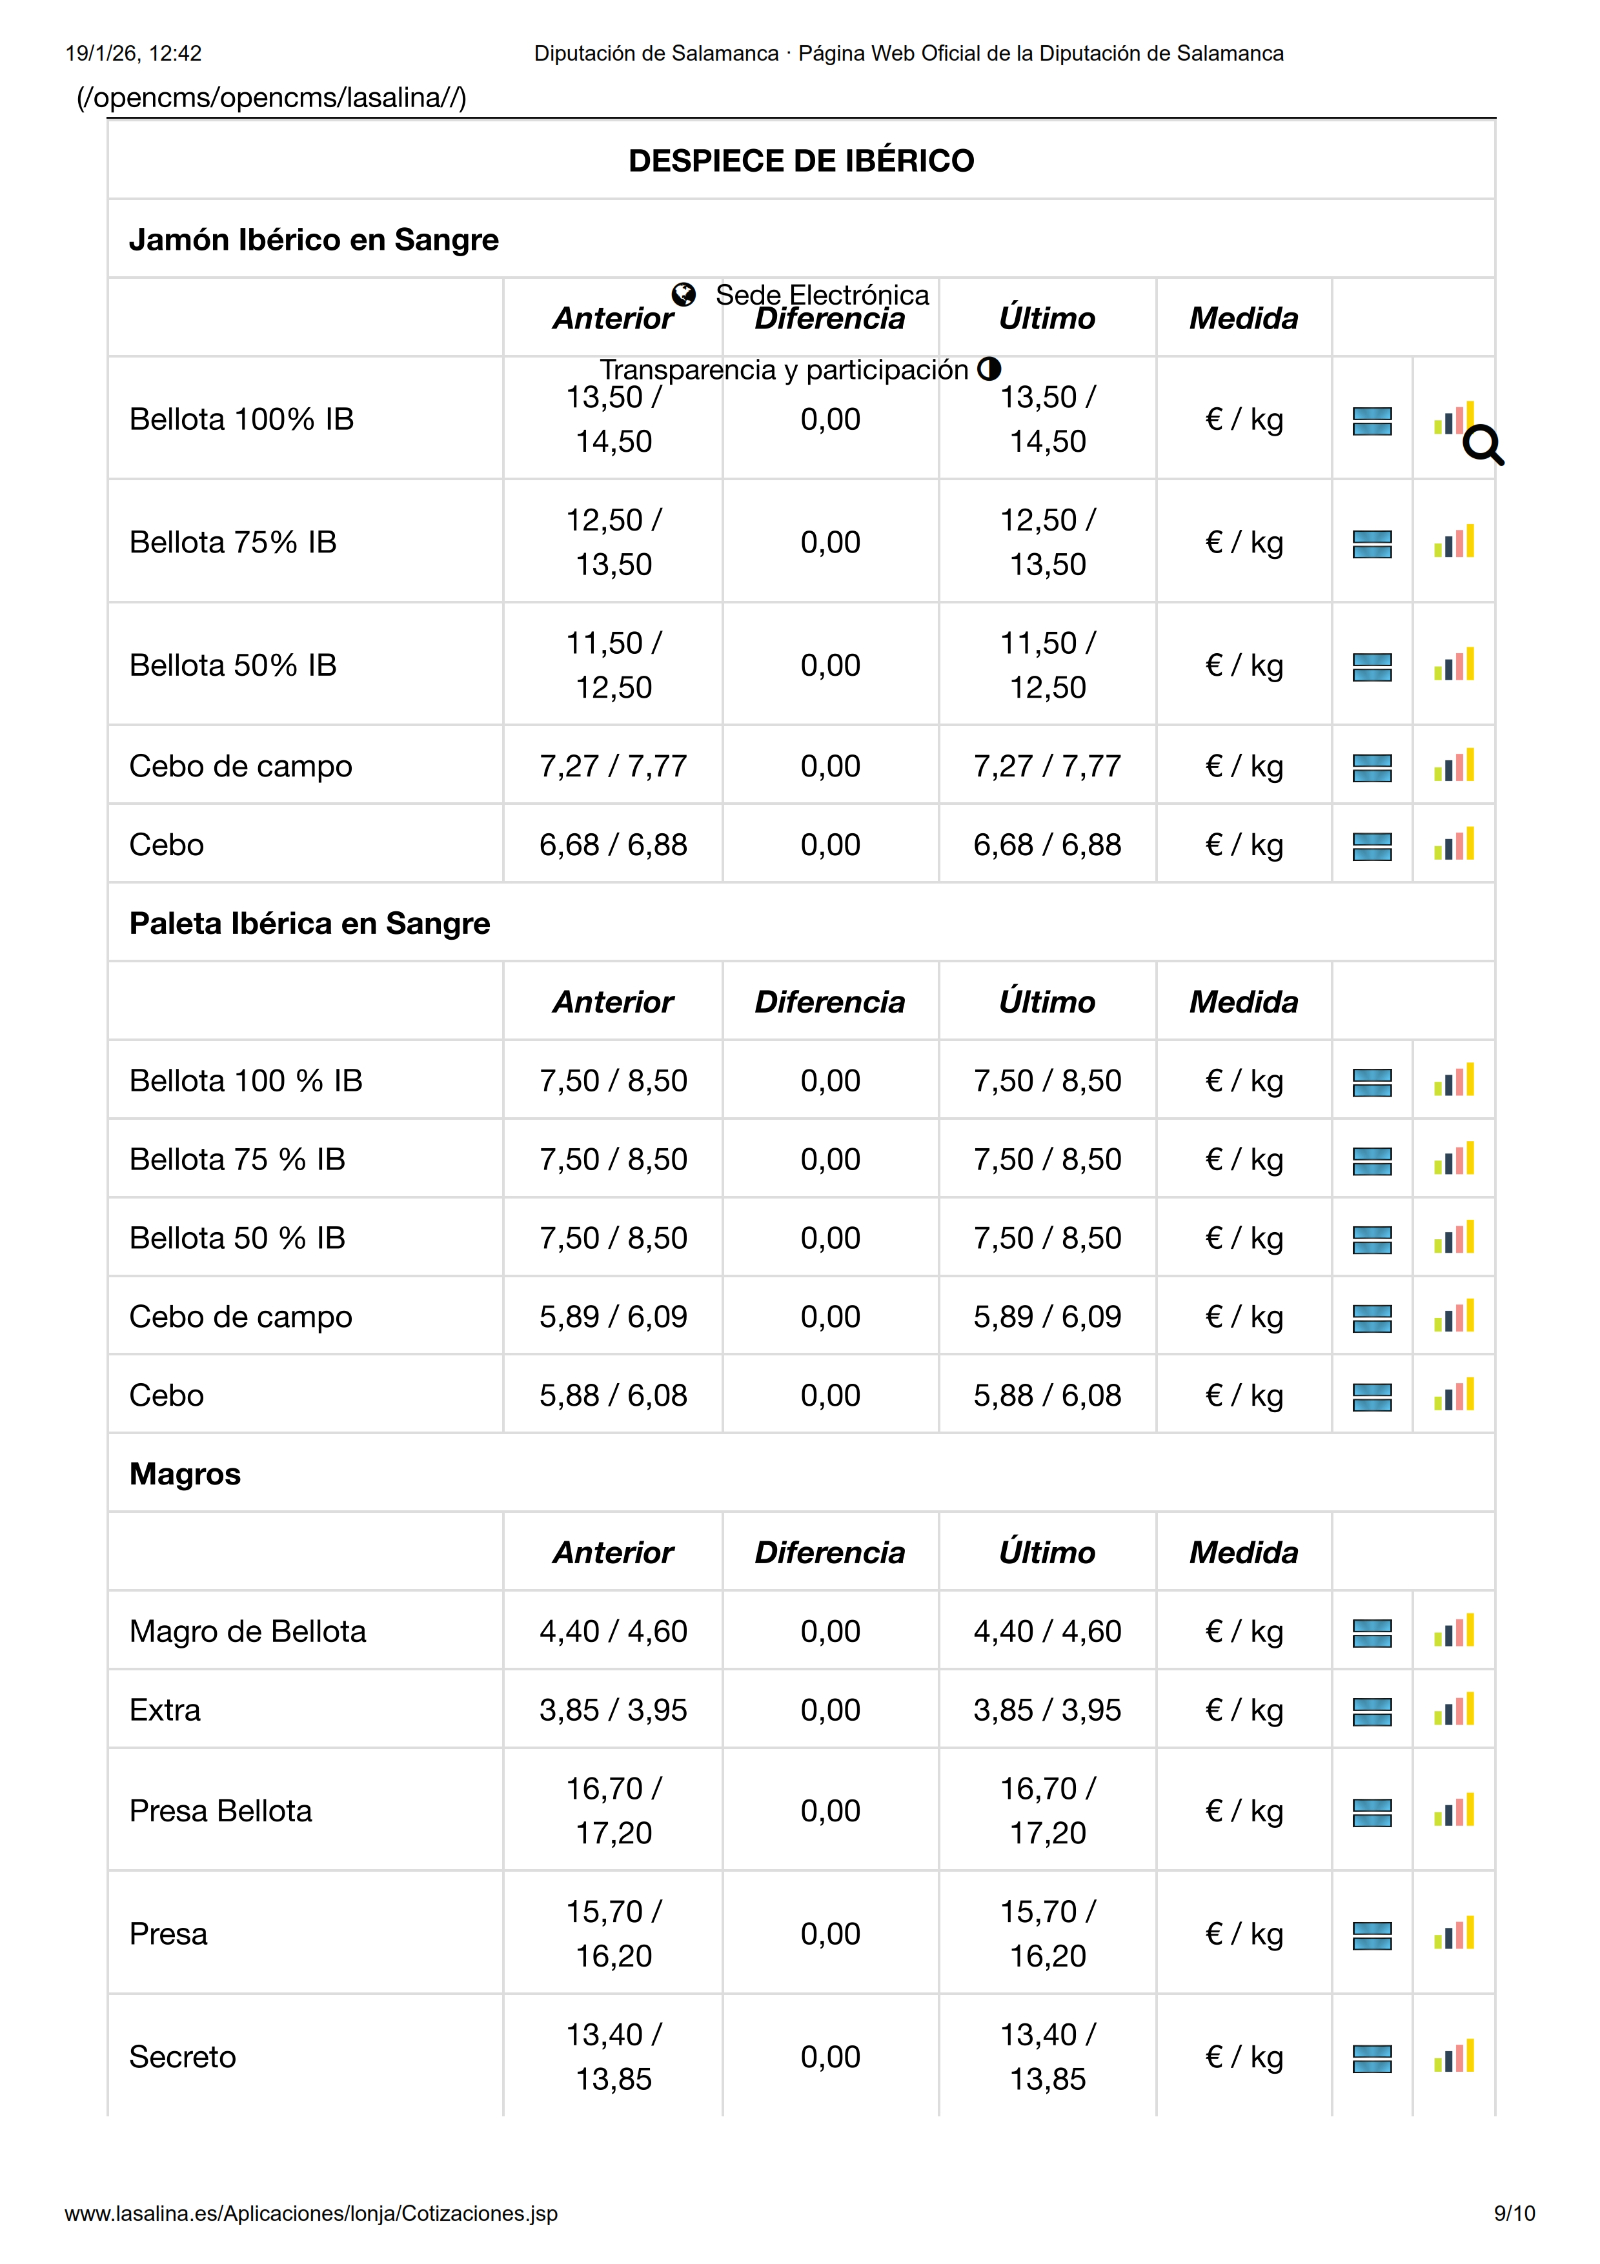This screenshot has width=1600, height=2264.
Task: Toggle the high-contrast half-circle icon
Action: click(x=989, y=369)
